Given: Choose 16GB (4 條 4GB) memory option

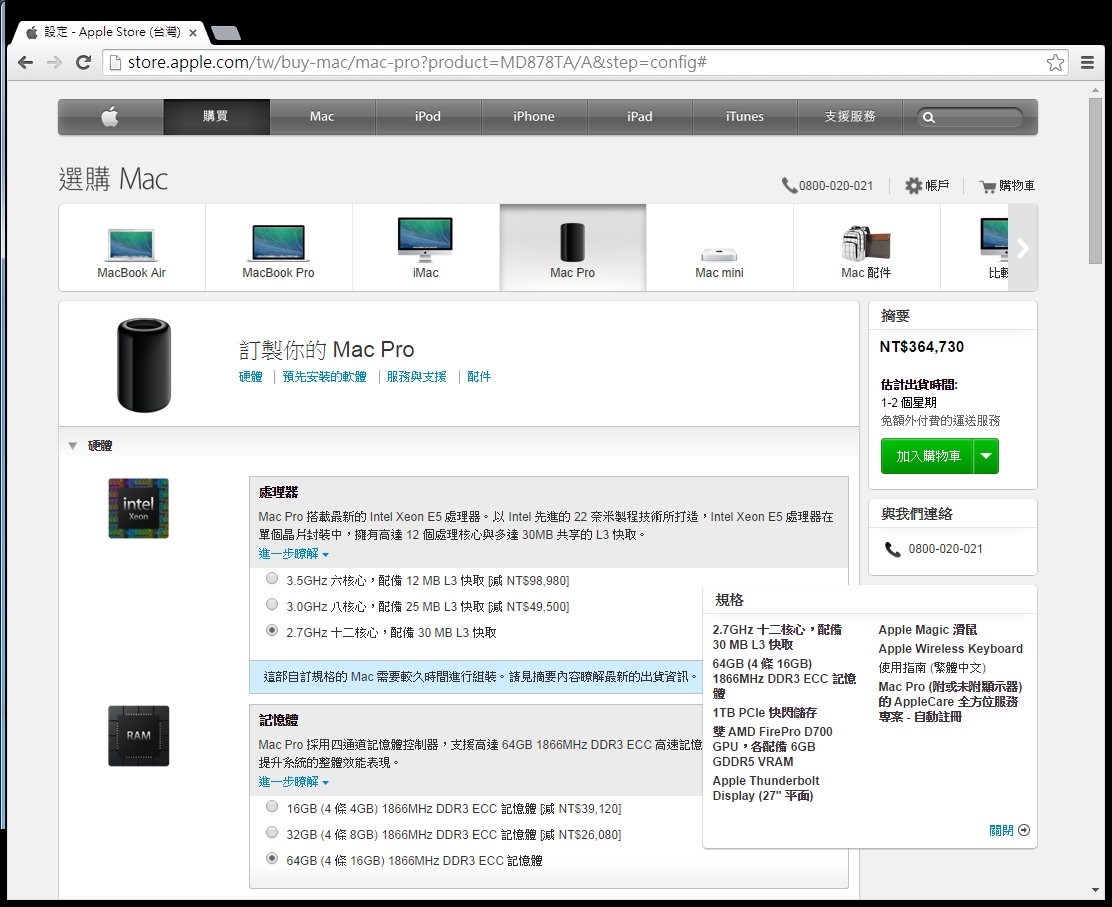Looking at the screenshot, I should point(272,806).
